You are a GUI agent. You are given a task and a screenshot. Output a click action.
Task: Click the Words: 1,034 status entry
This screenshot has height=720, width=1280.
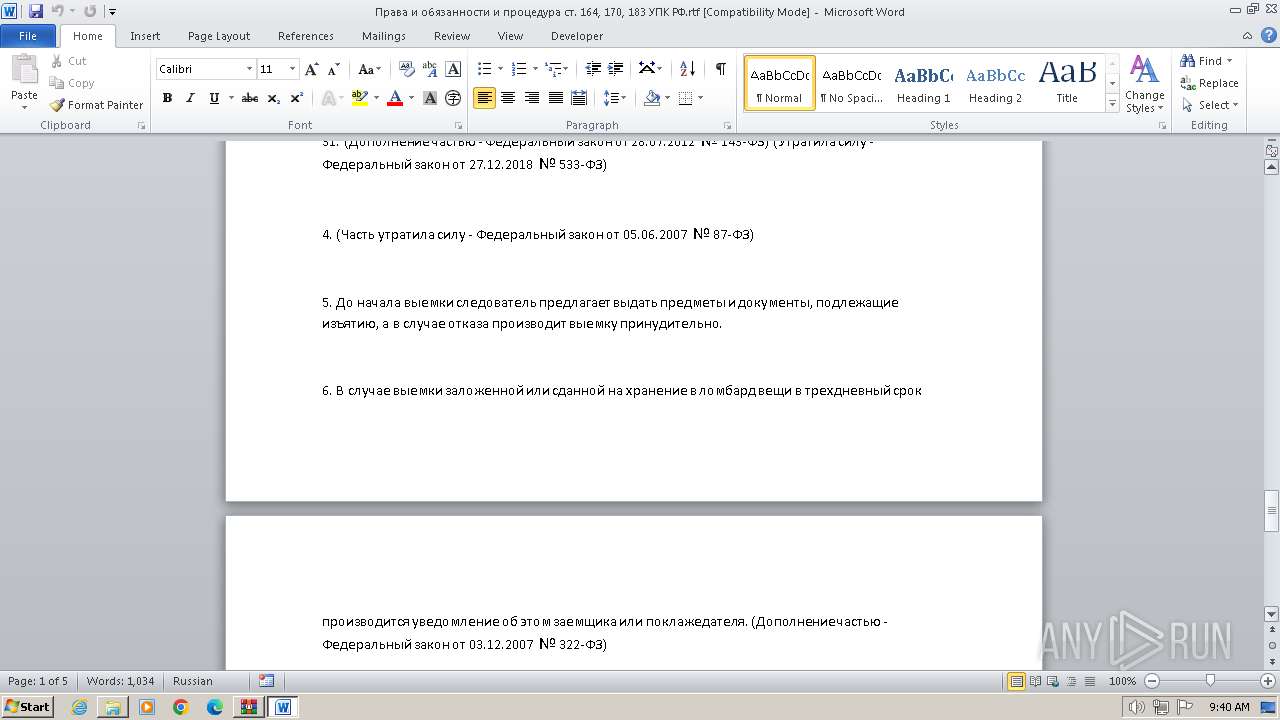[120, 681]
